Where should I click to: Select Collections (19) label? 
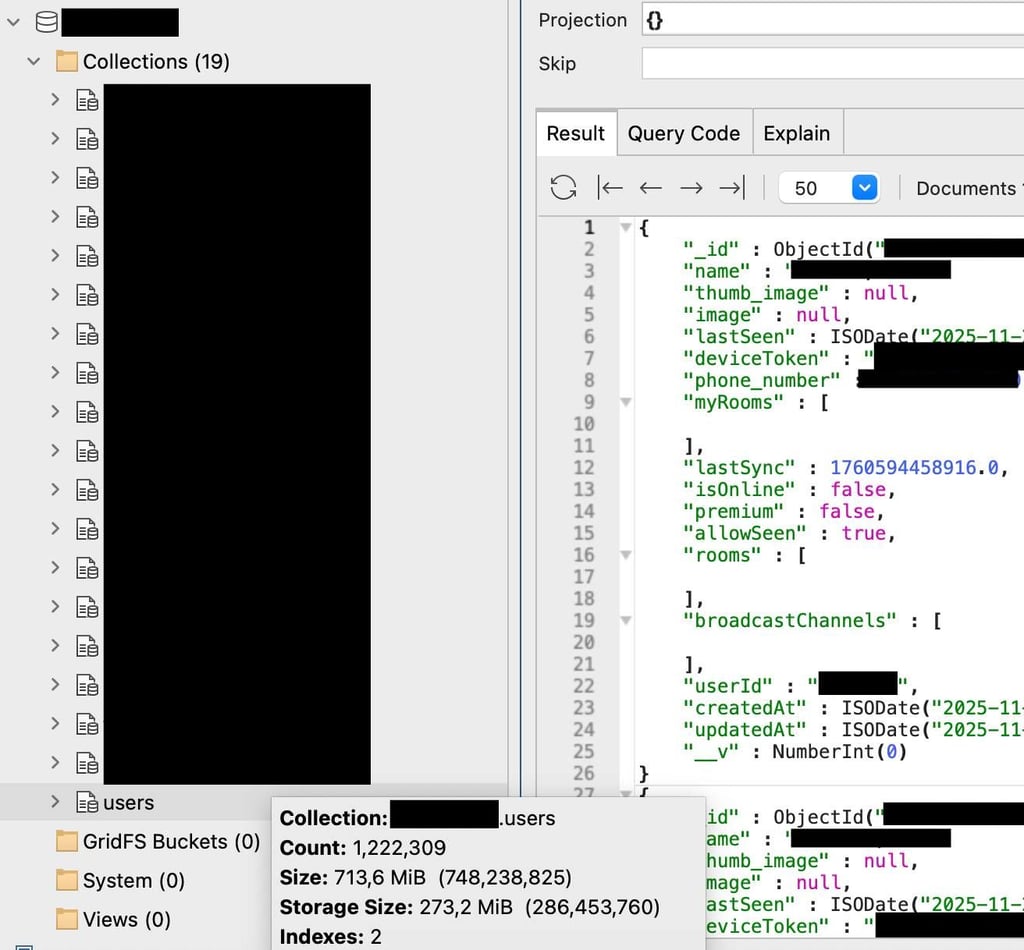pyautogui.click(x=156, y=61)
